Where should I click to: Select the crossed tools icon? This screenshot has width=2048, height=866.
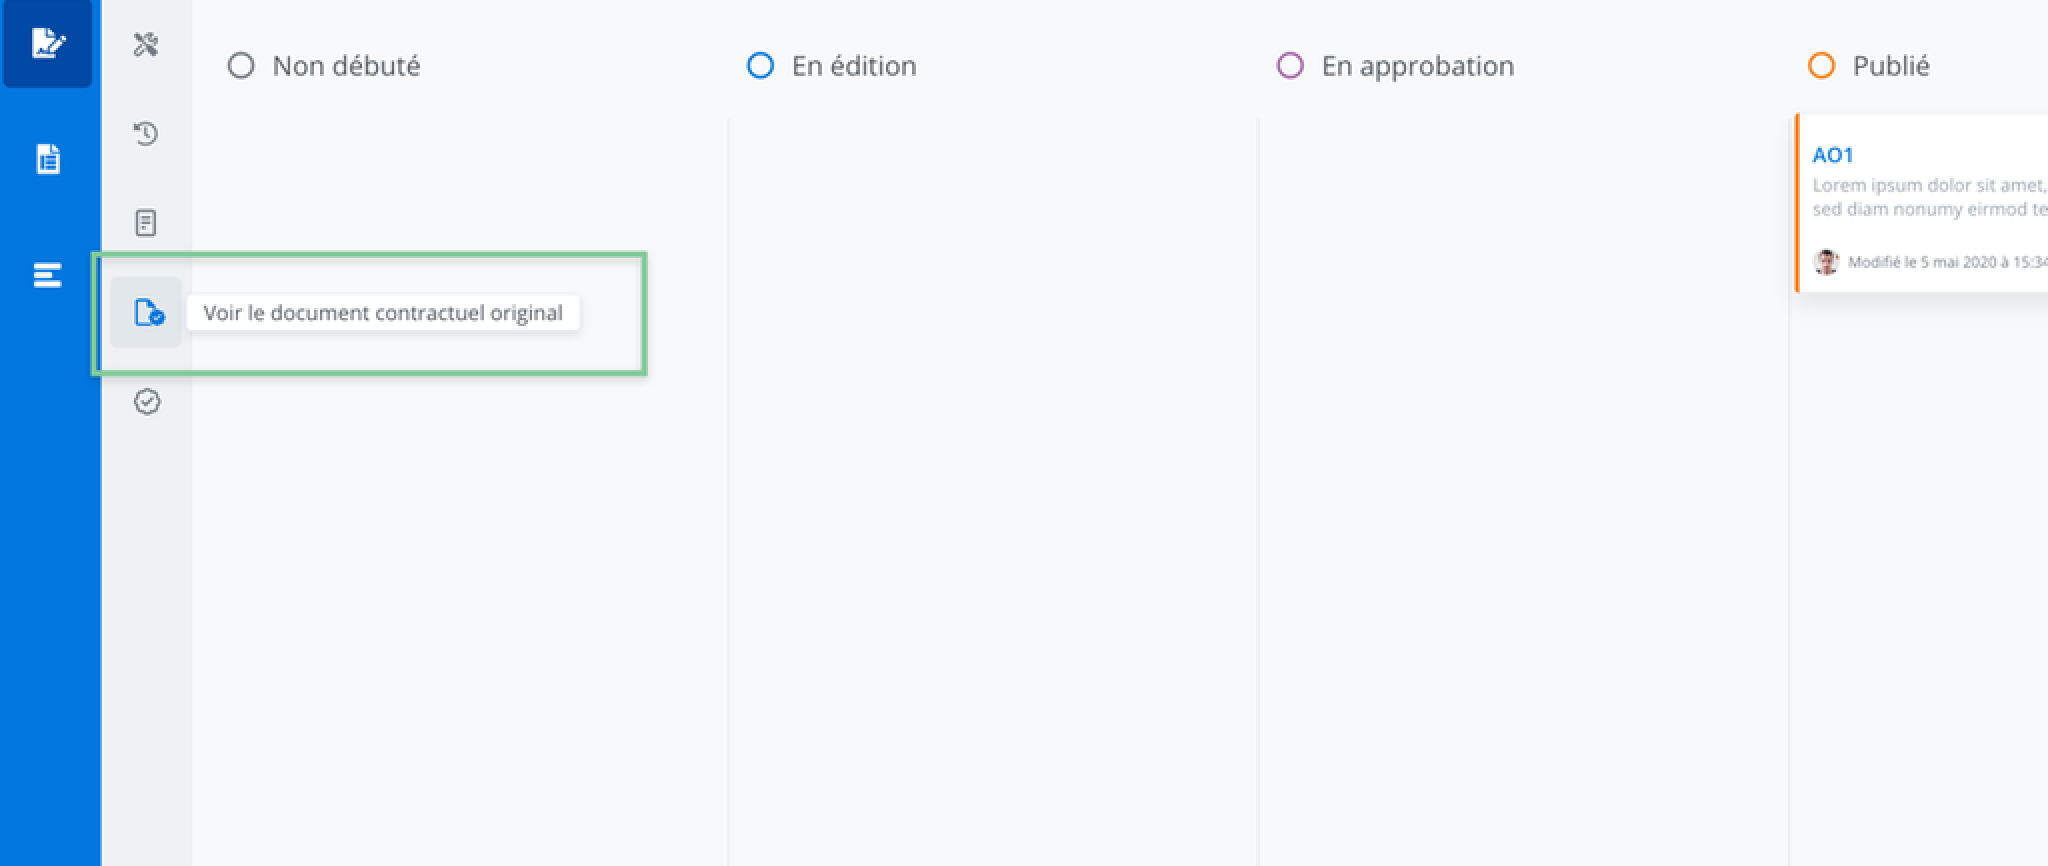click(146, 44)
